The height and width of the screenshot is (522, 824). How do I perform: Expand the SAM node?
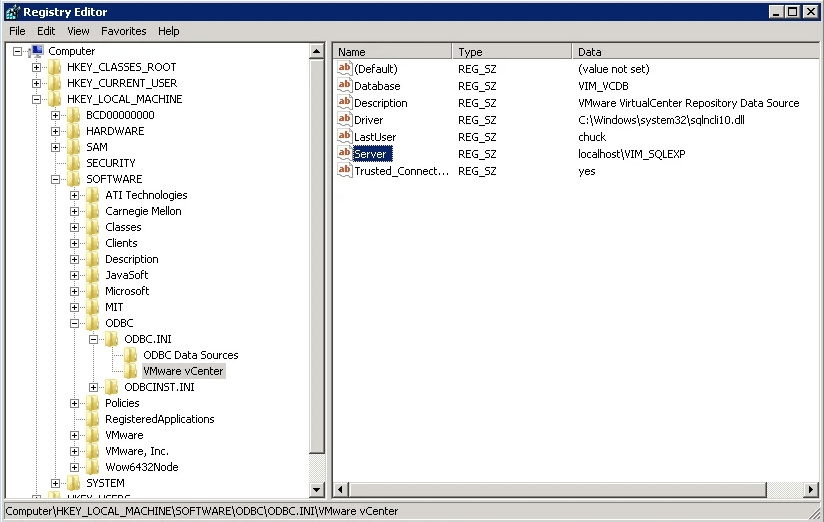(x=55, y=147)
